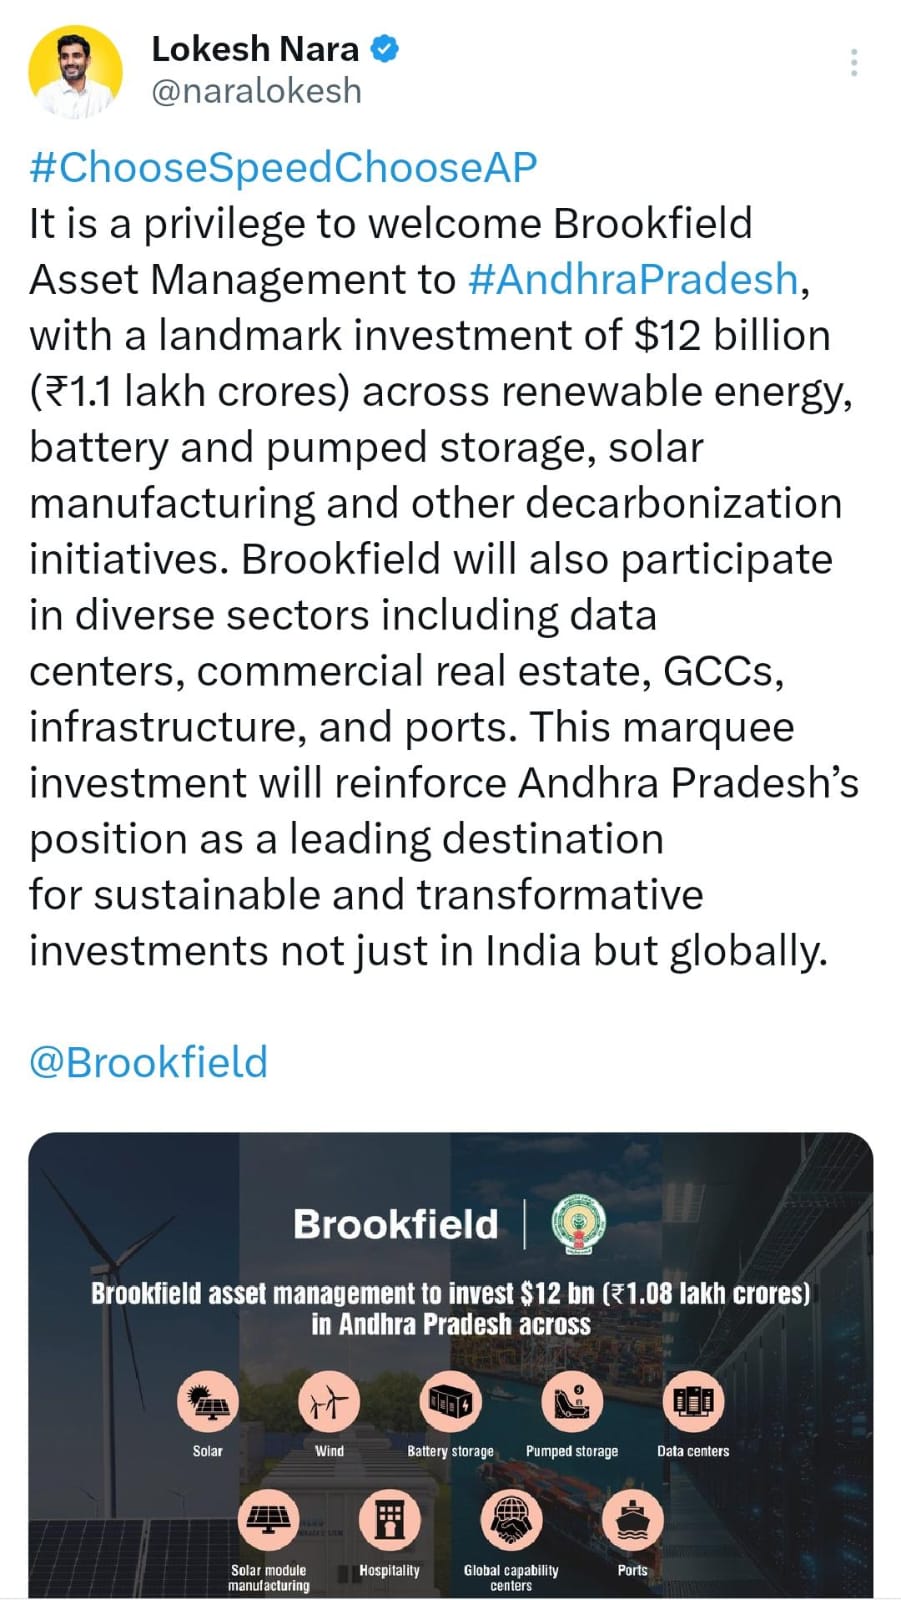
Task: Click the Pumped storage icon
Action: point(572,1402)
